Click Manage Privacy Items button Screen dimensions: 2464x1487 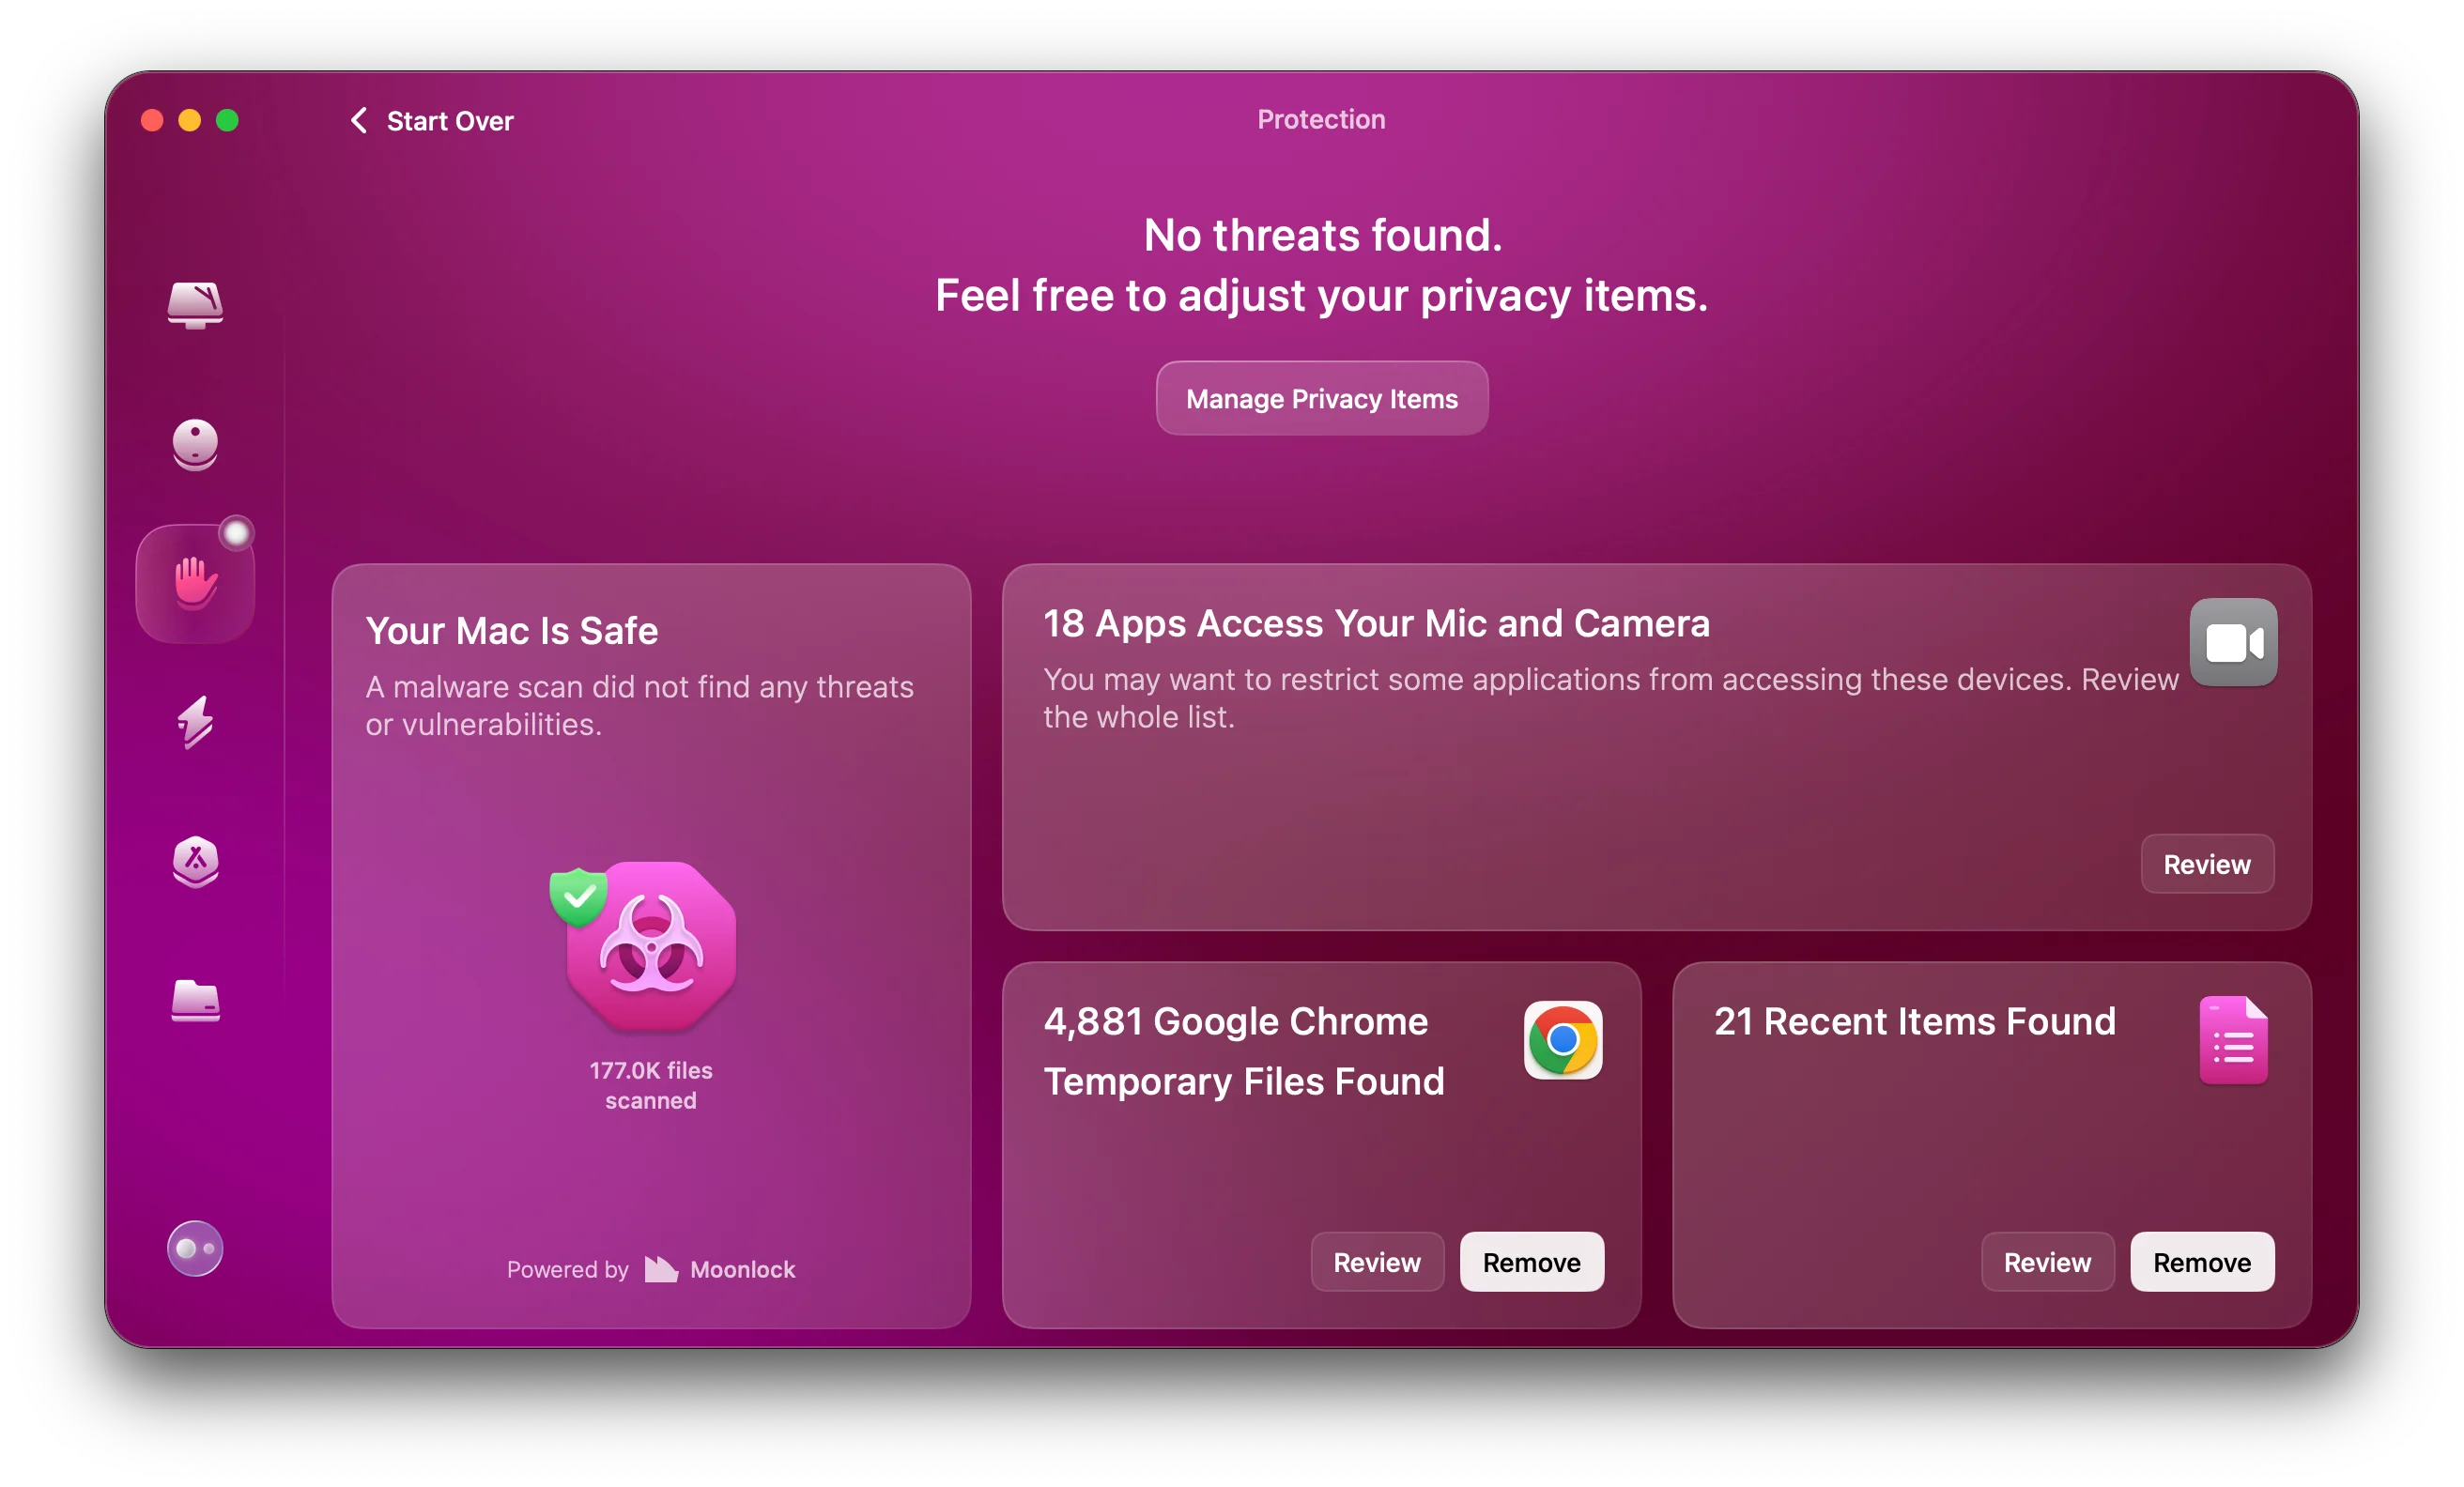(x=1322, y=398)
